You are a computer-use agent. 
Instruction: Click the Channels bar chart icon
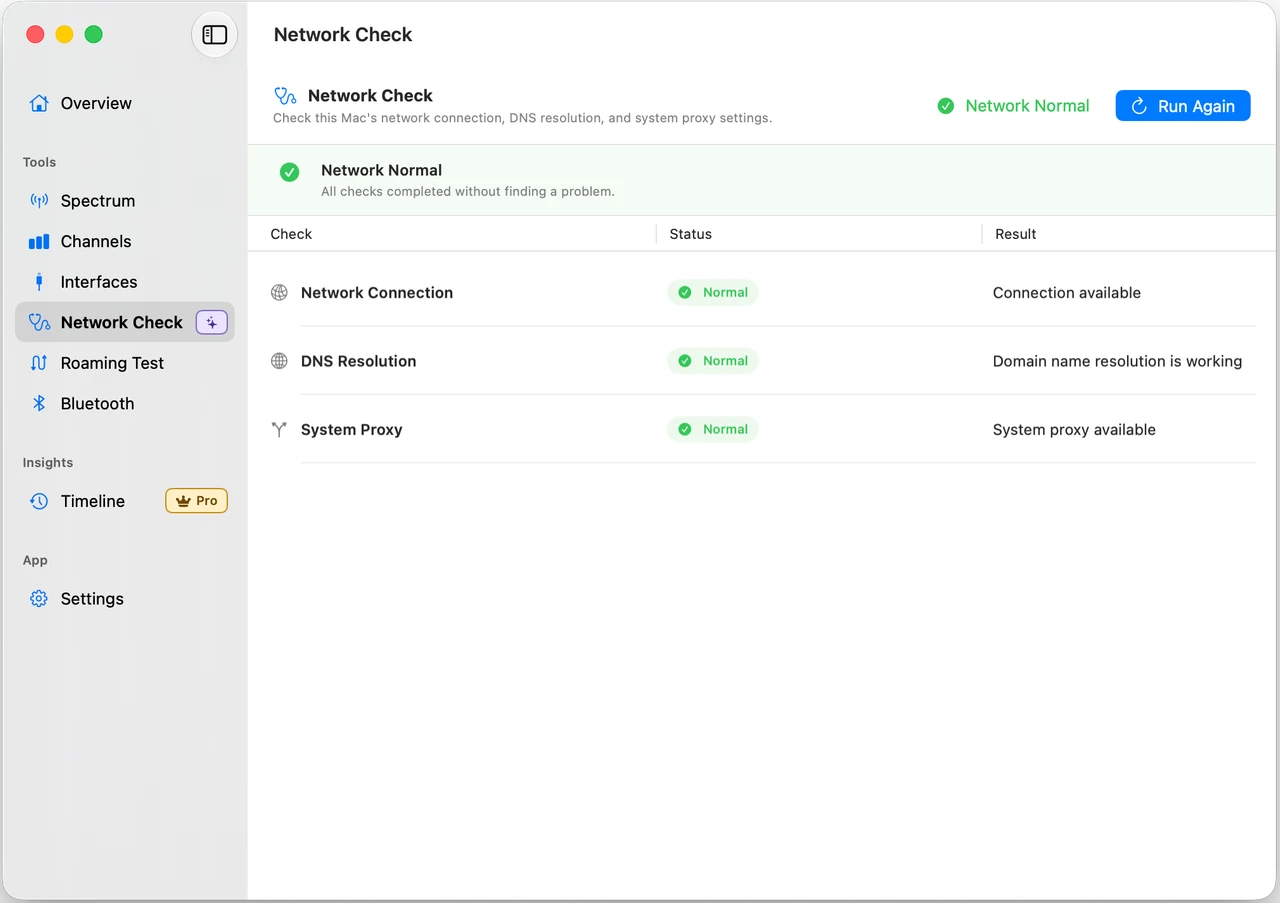pyautogui.click(x=39, y=242)
